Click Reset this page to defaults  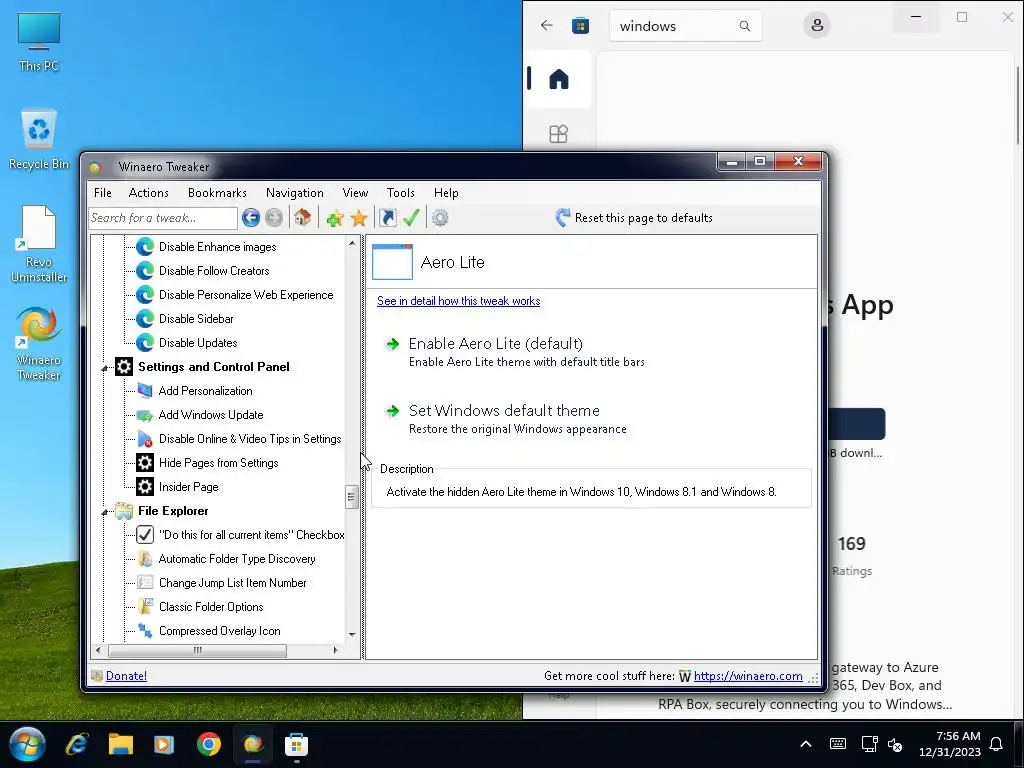pyautogui.click(x=643, y=218)
